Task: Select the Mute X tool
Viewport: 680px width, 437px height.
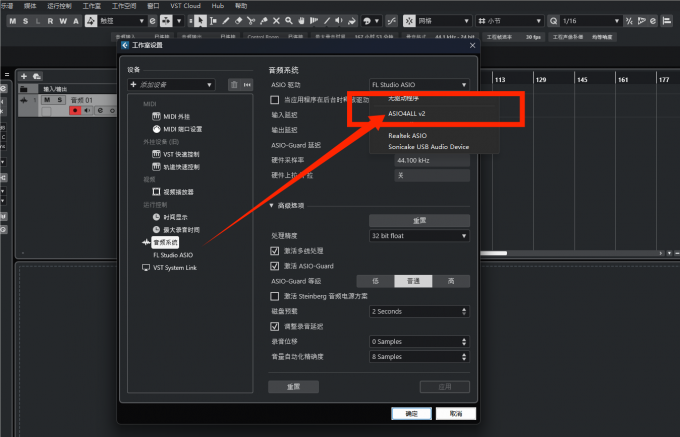Action: [x=276, y=21]
